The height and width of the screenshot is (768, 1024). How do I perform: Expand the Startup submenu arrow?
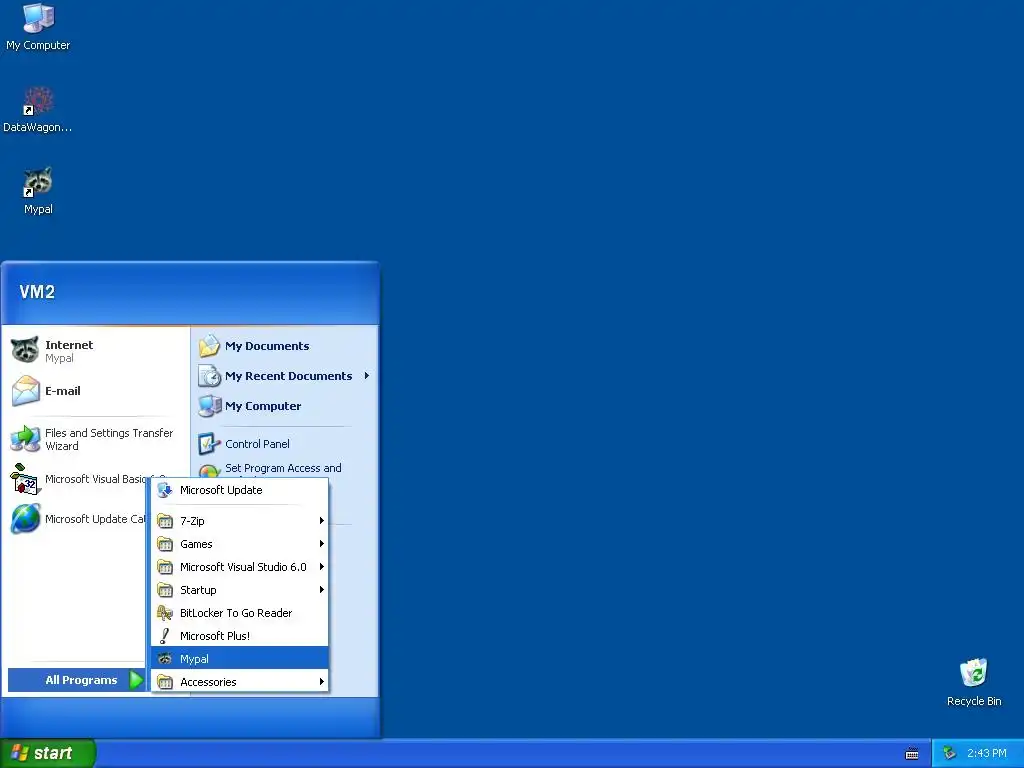(x=321, y=590)
